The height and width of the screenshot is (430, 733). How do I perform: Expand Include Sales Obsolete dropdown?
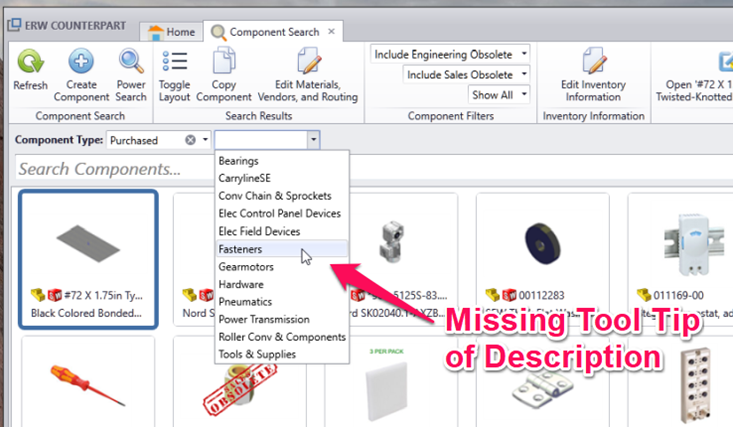[x=525, y=74]
